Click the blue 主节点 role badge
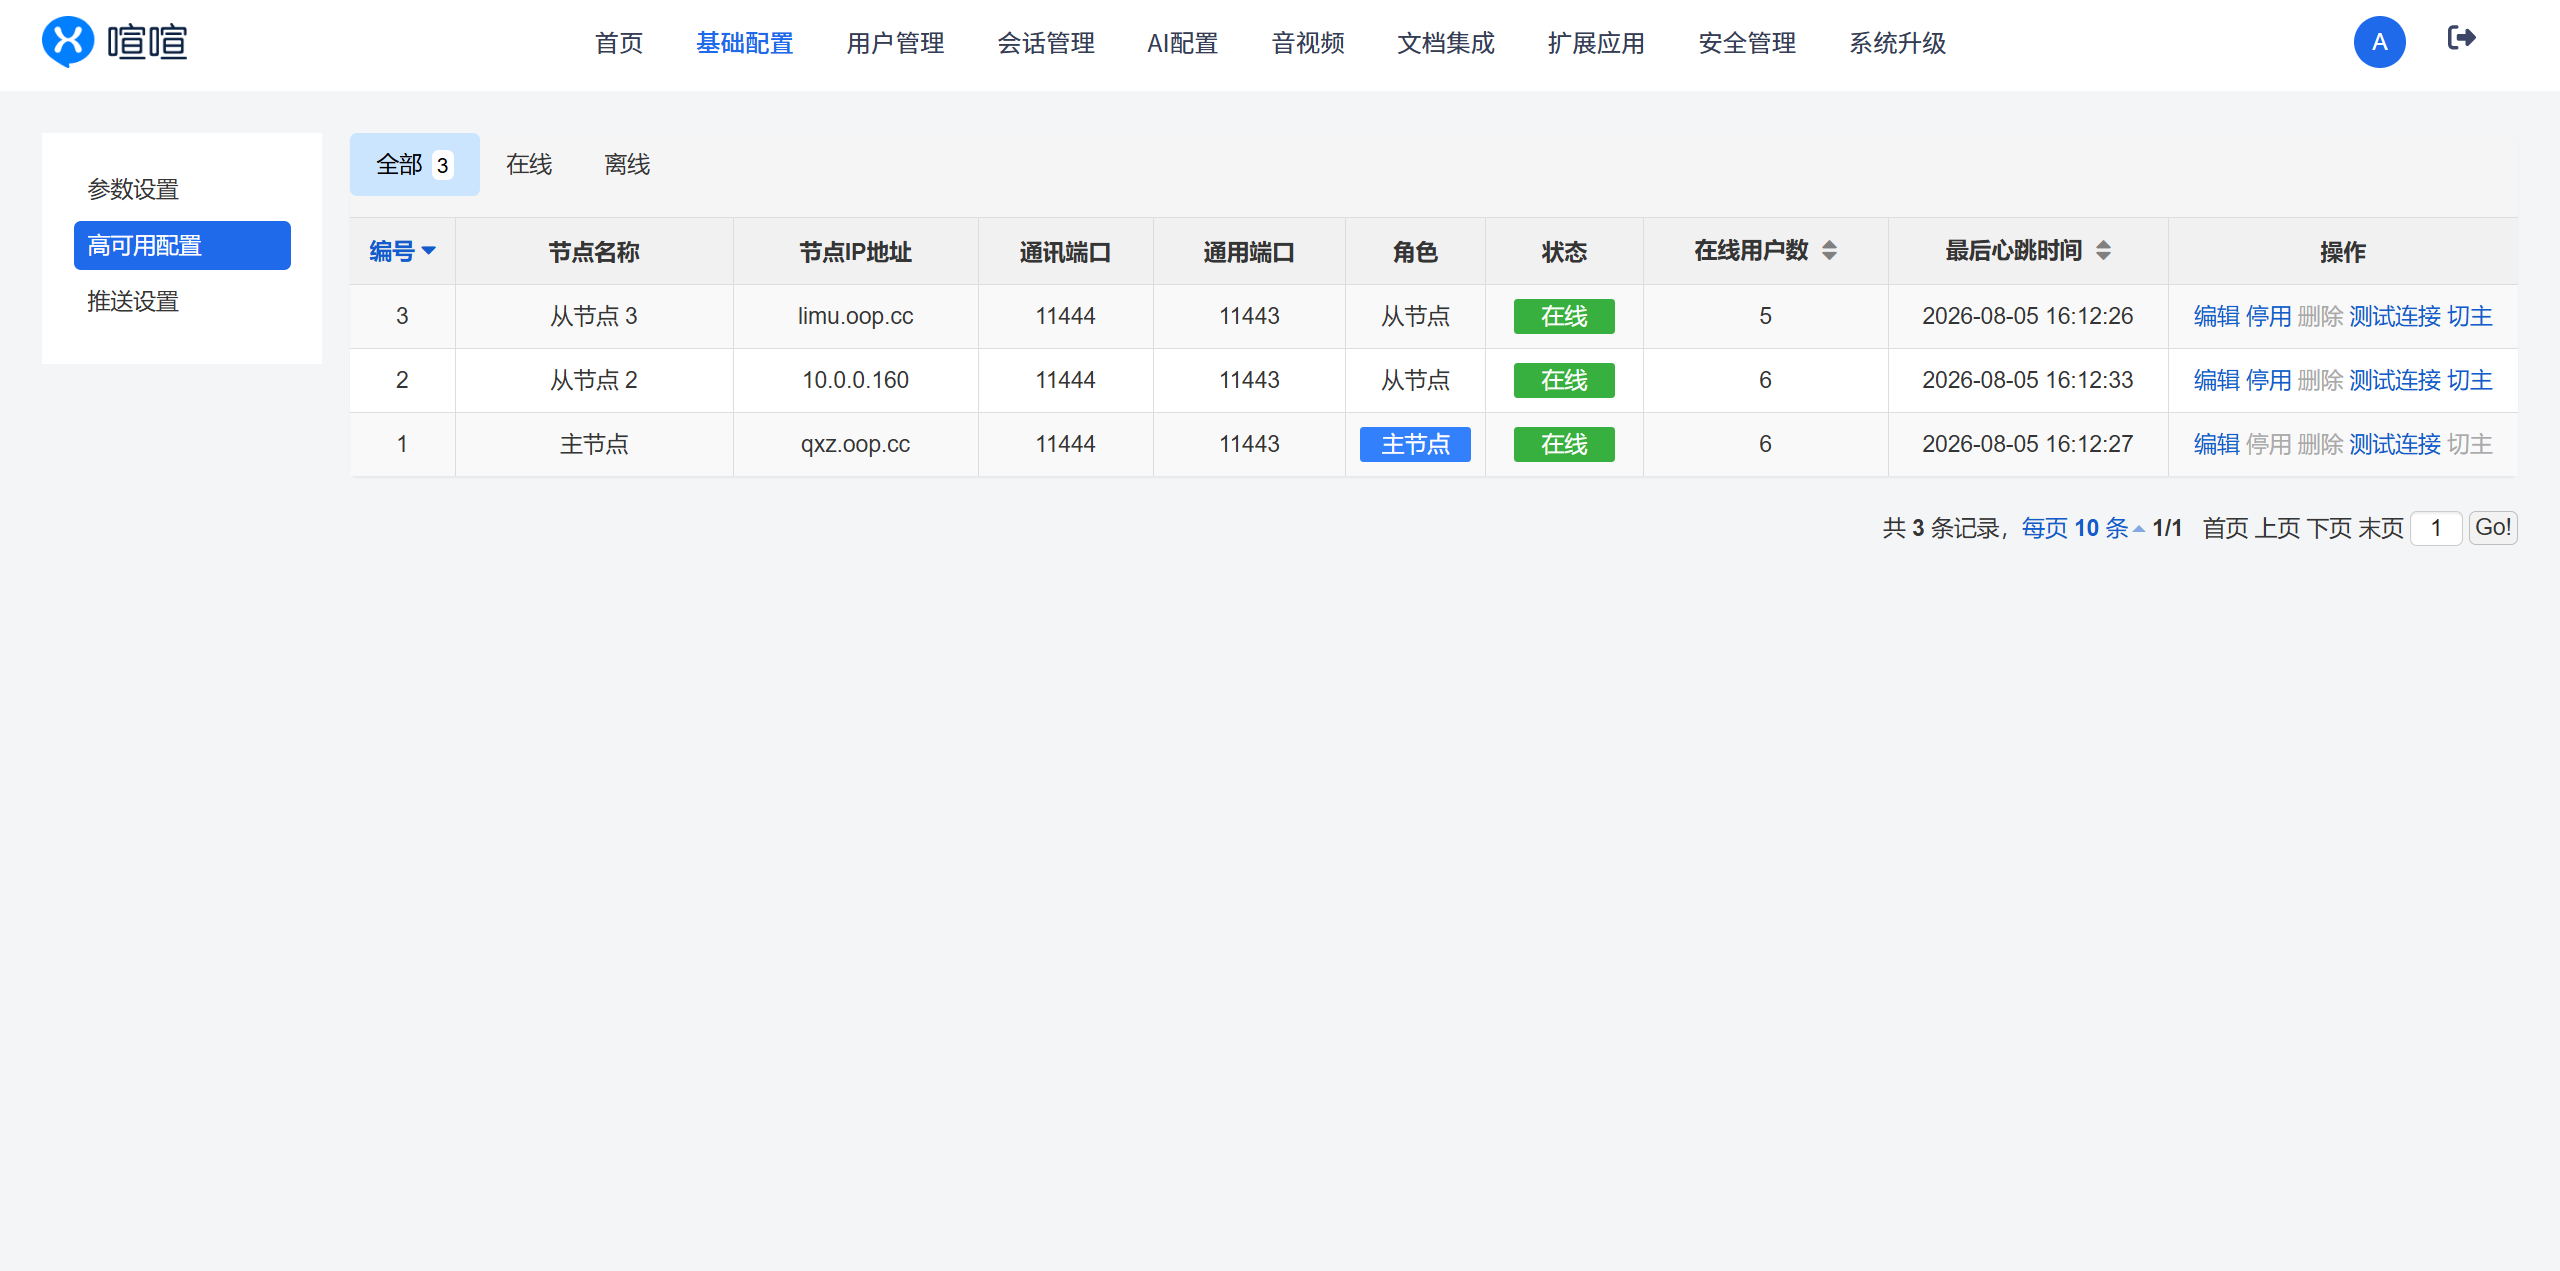Screen dimensions: 2560x1271 point(1415,444)
